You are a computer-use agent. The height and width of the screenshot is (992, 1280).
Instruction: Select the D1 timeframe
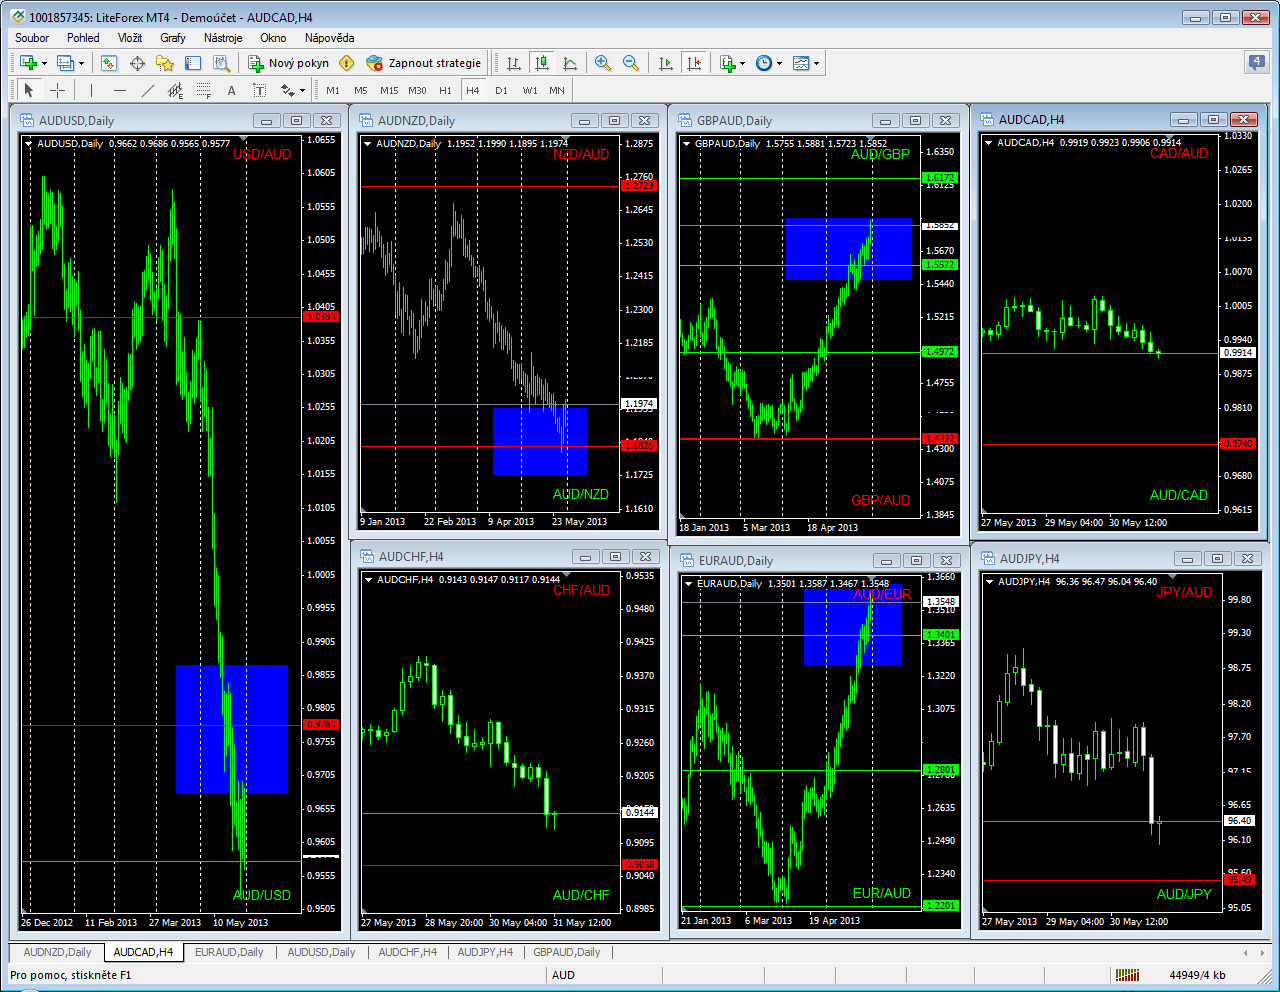point(501,90)
